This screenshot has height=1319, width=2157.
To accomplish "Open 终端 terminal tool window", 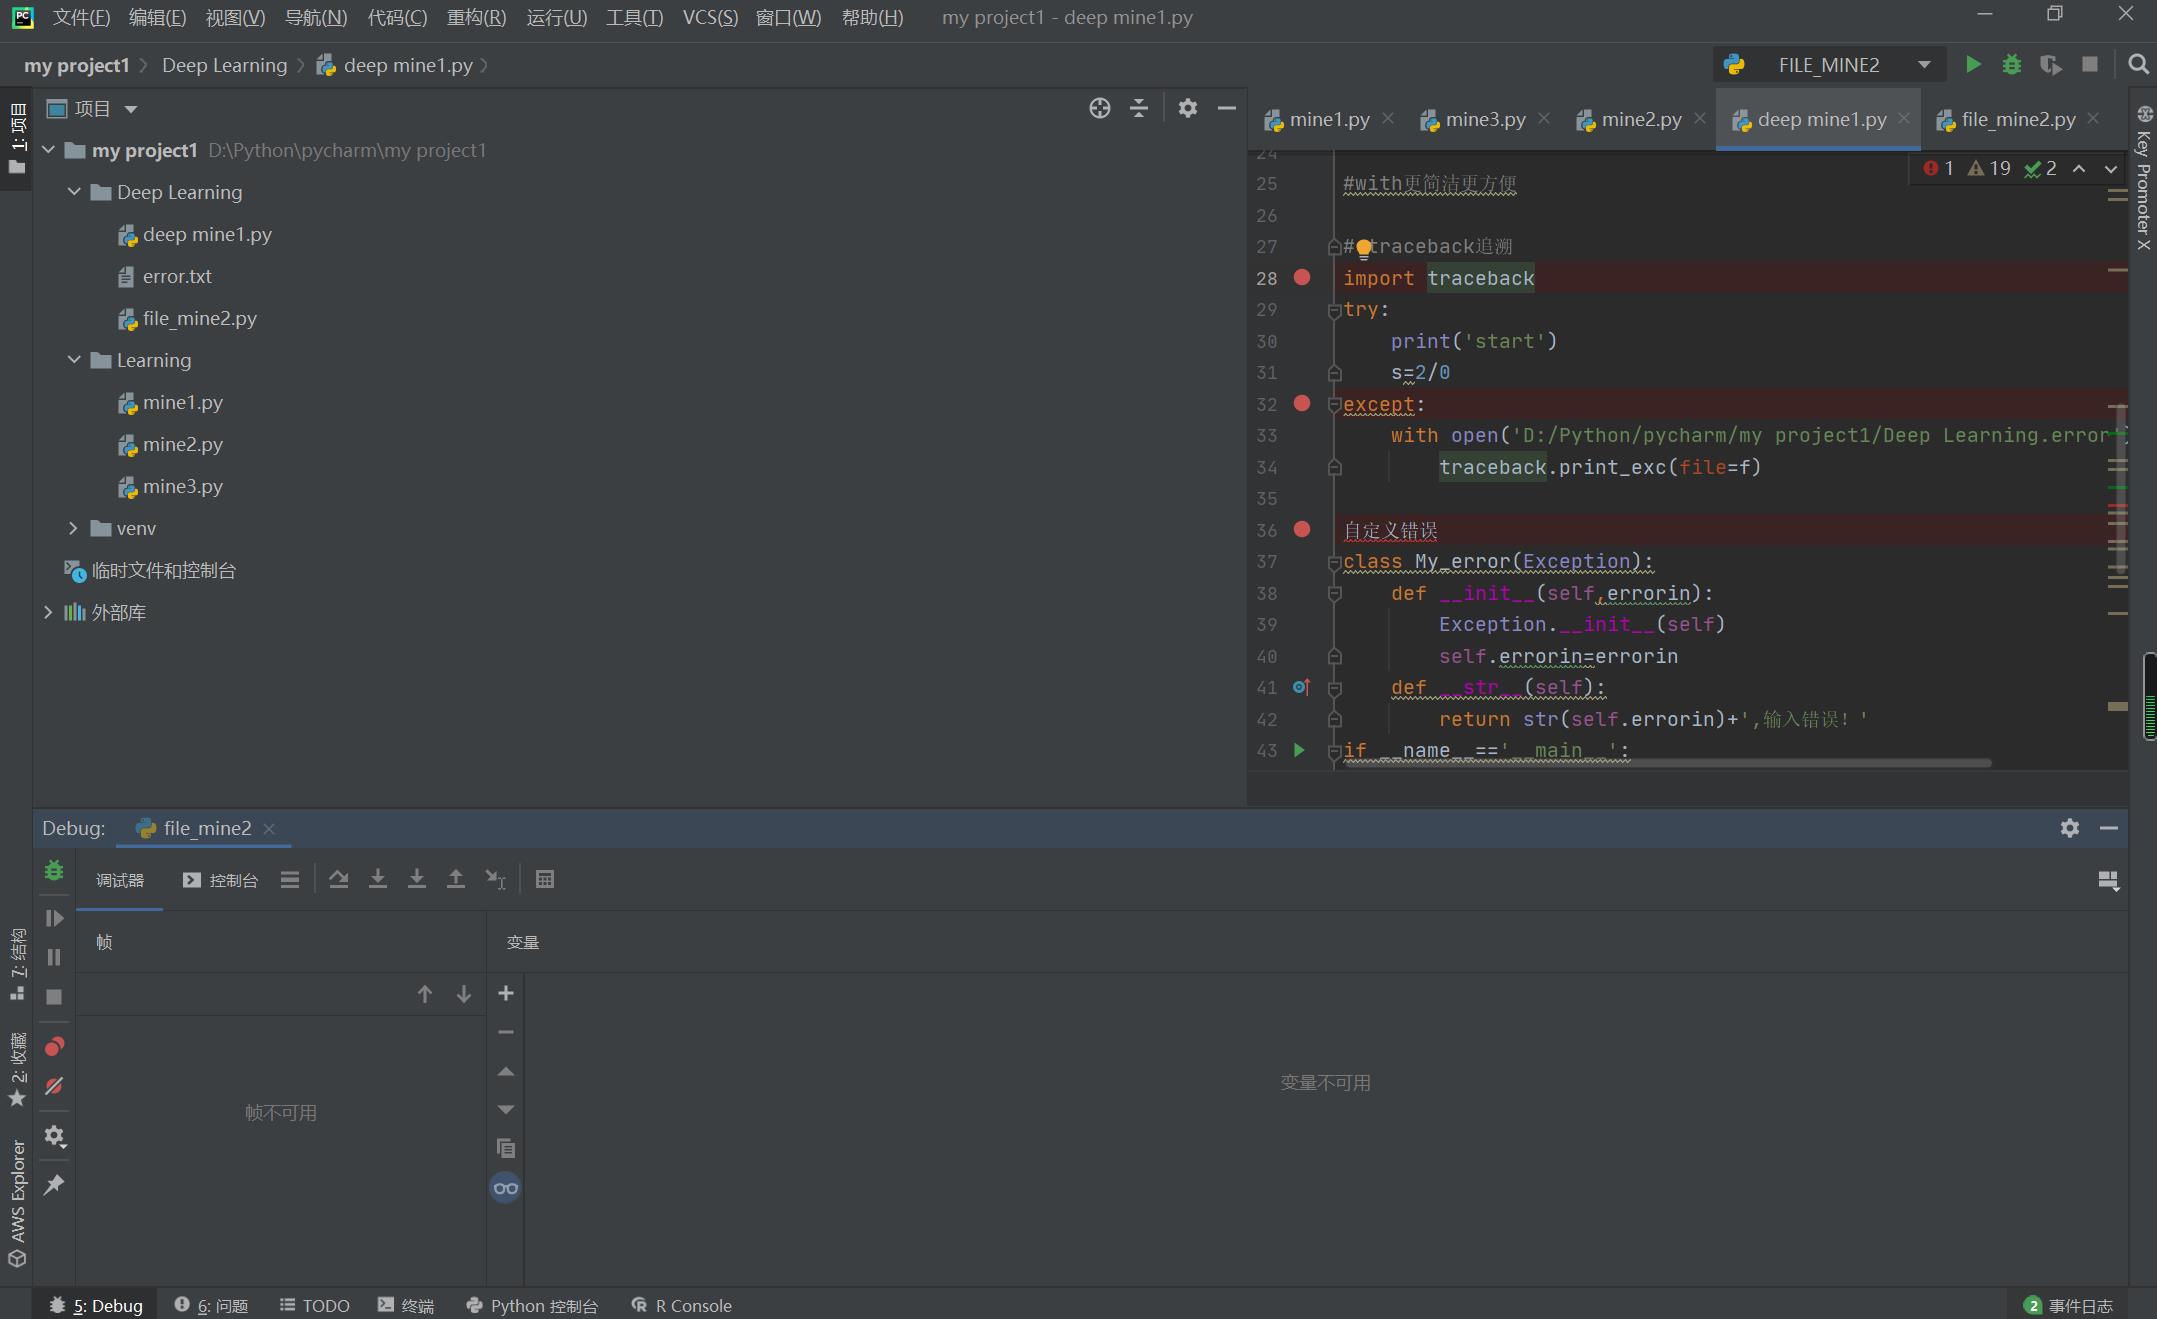I will click(406, 1305).
